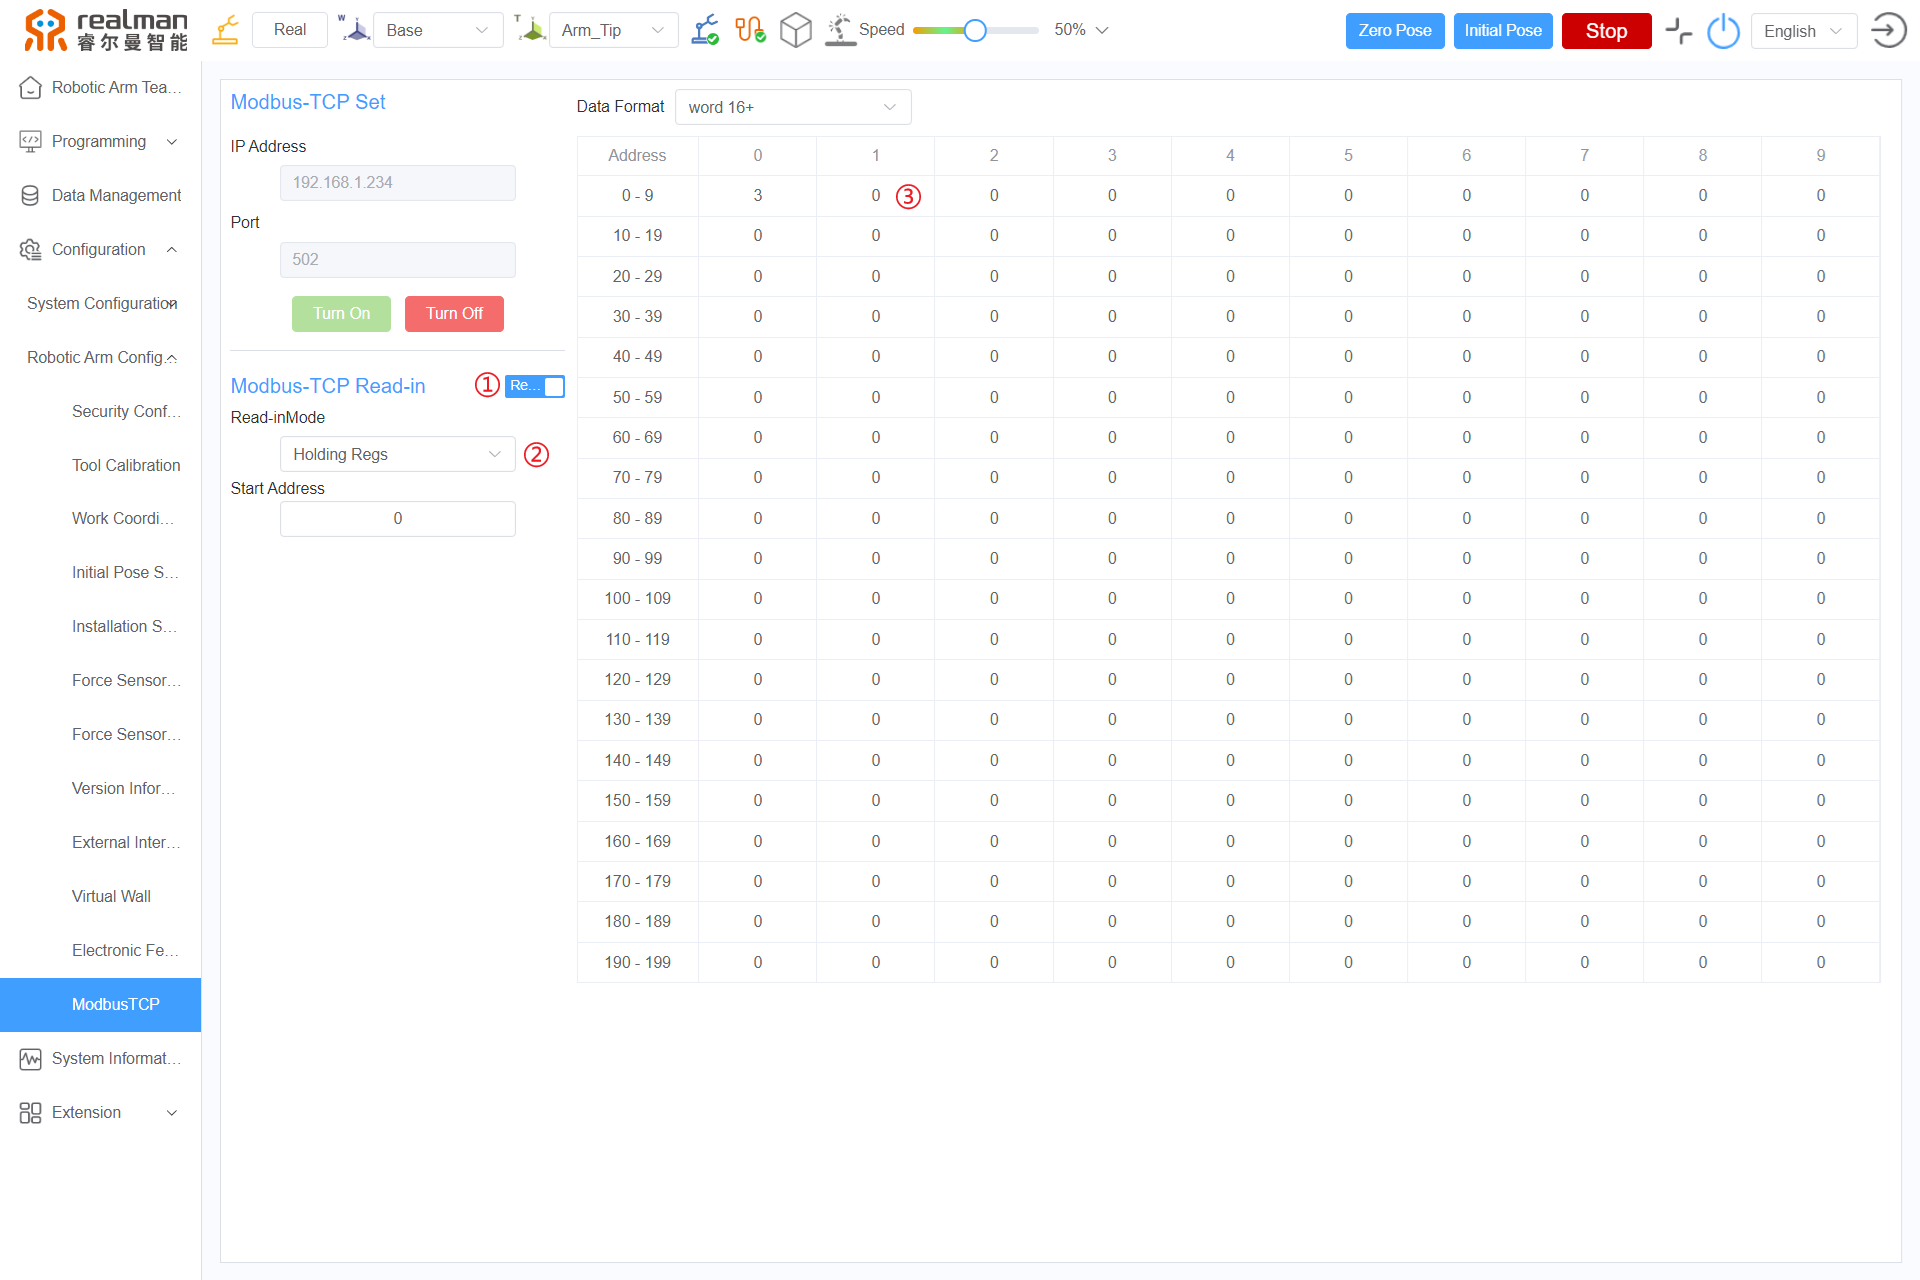Image resolution: width=1920 pixels, height=1280 pixels.
Task: Click the orange cable connection status icon
Action: (x=750, y=30)
